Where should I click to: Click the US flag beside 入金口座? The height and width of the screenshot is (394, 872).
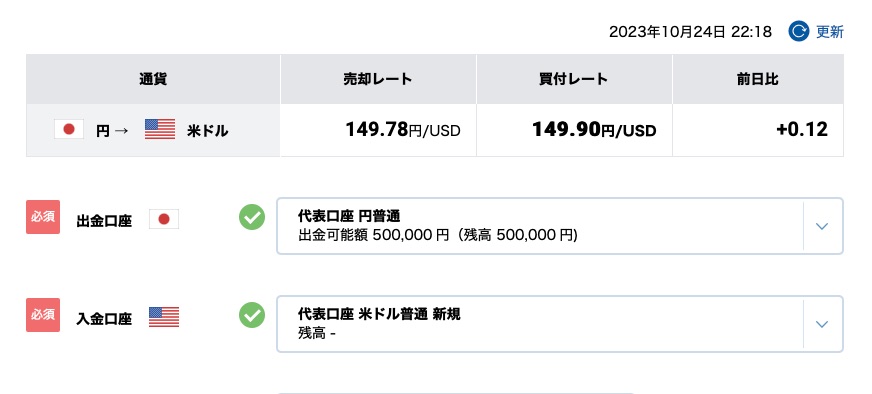(x=164, y=317)
